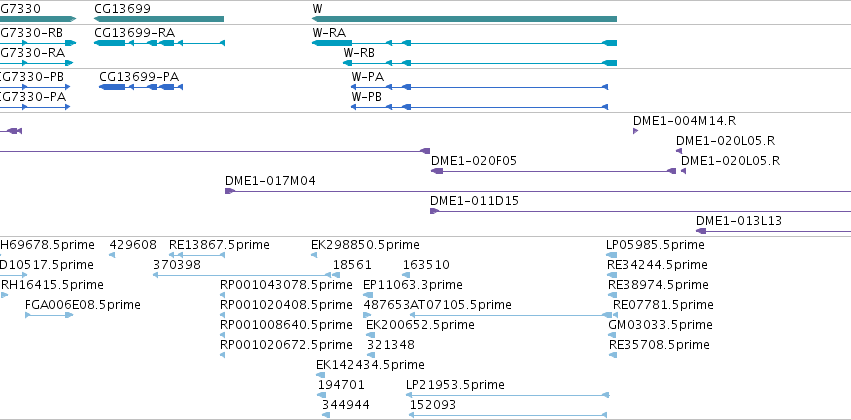Select the W-PB protein label

[366, 97]
